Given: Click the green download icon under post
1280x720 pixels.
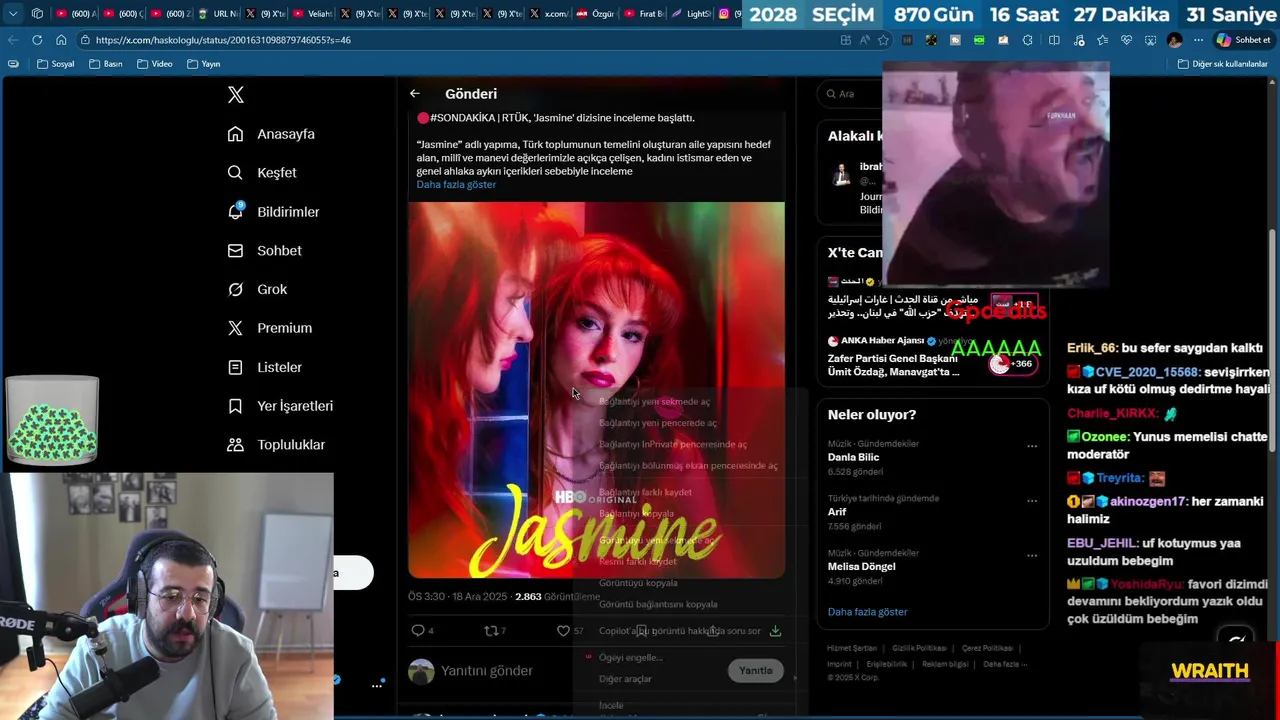Looking at the screenshot, I should [x=775, y=631].
